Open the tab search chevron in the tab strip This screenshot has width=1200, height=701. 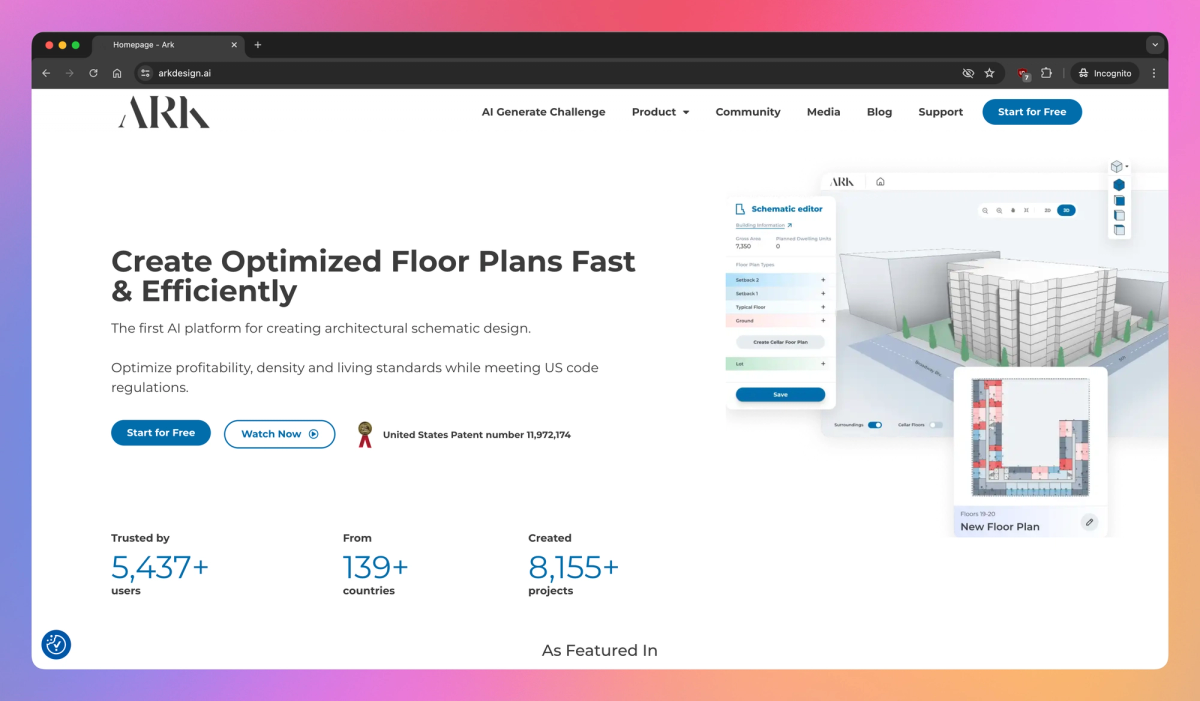click(1155, 45)
